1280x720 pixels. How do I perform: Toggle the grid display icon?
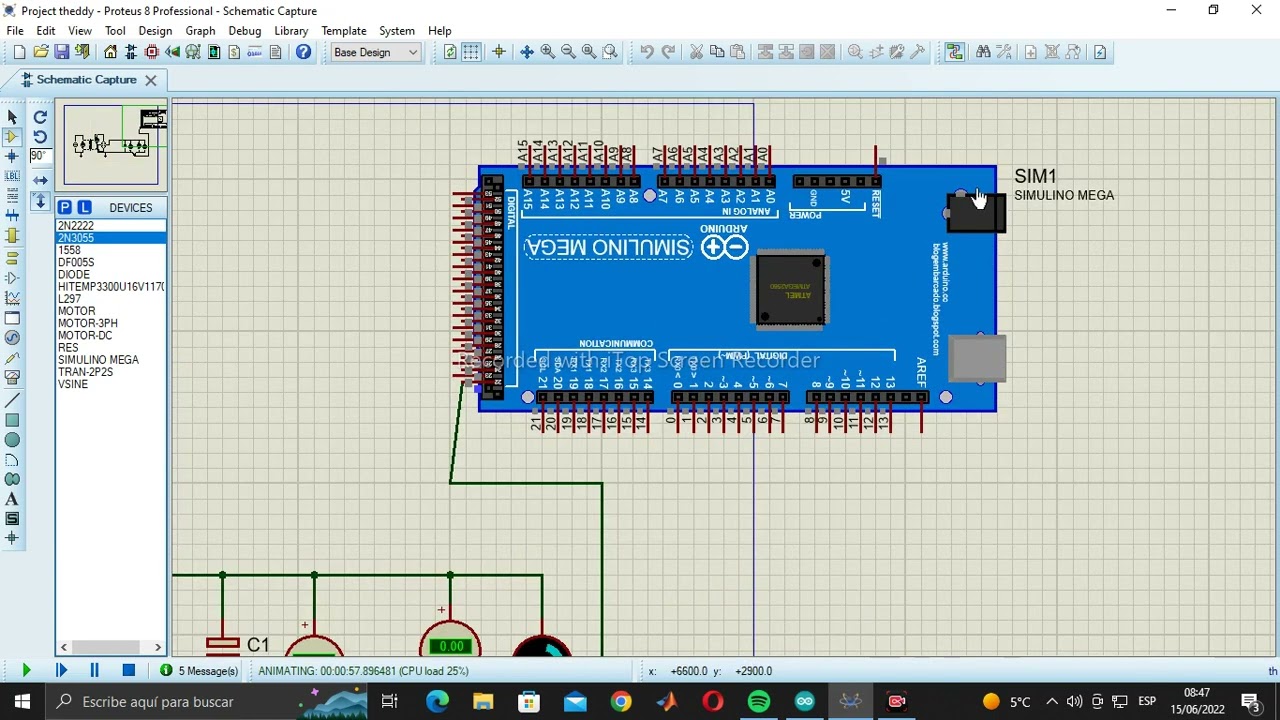pos(471,52)
